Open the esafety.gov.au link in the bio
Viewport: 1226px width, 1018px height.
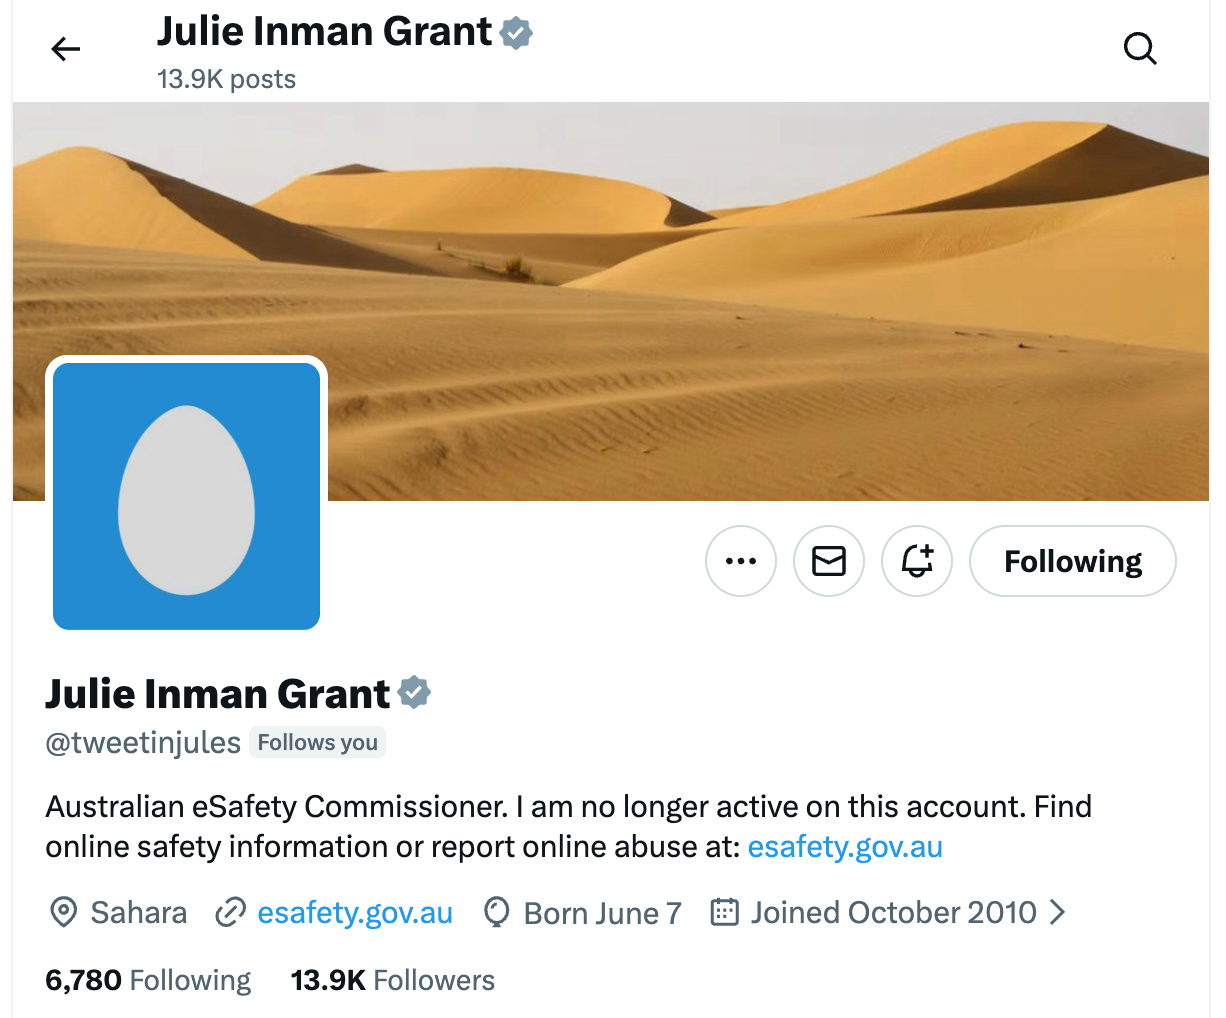(x=845, y=847)
